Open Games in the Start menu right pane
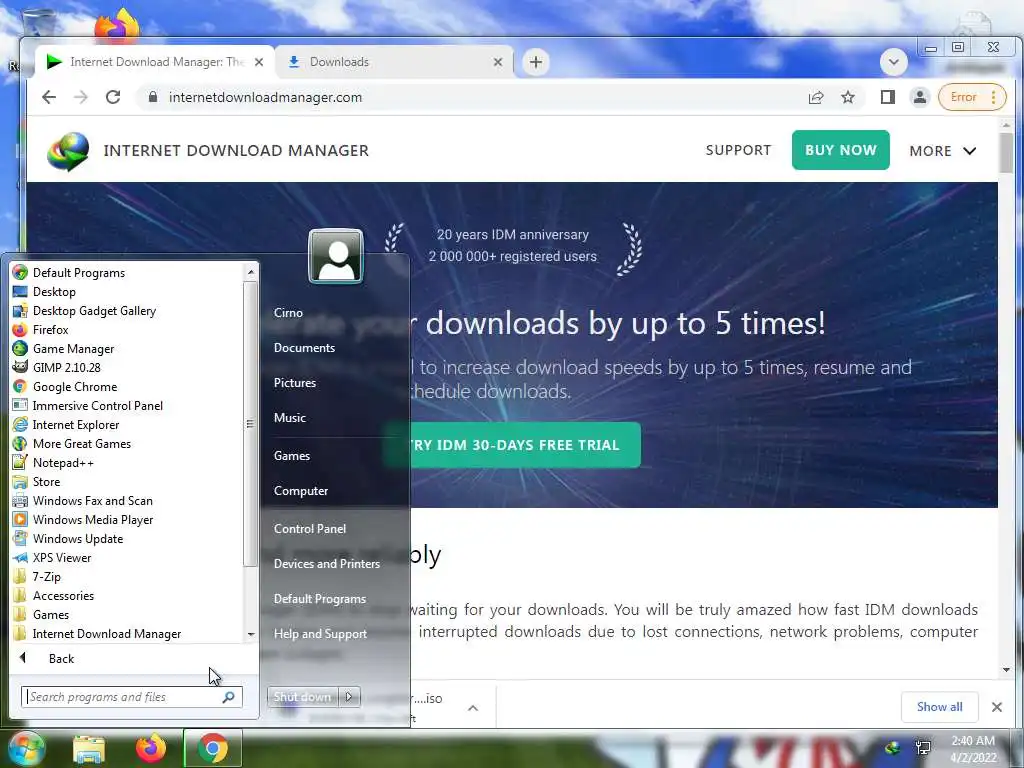 (292, 456)
